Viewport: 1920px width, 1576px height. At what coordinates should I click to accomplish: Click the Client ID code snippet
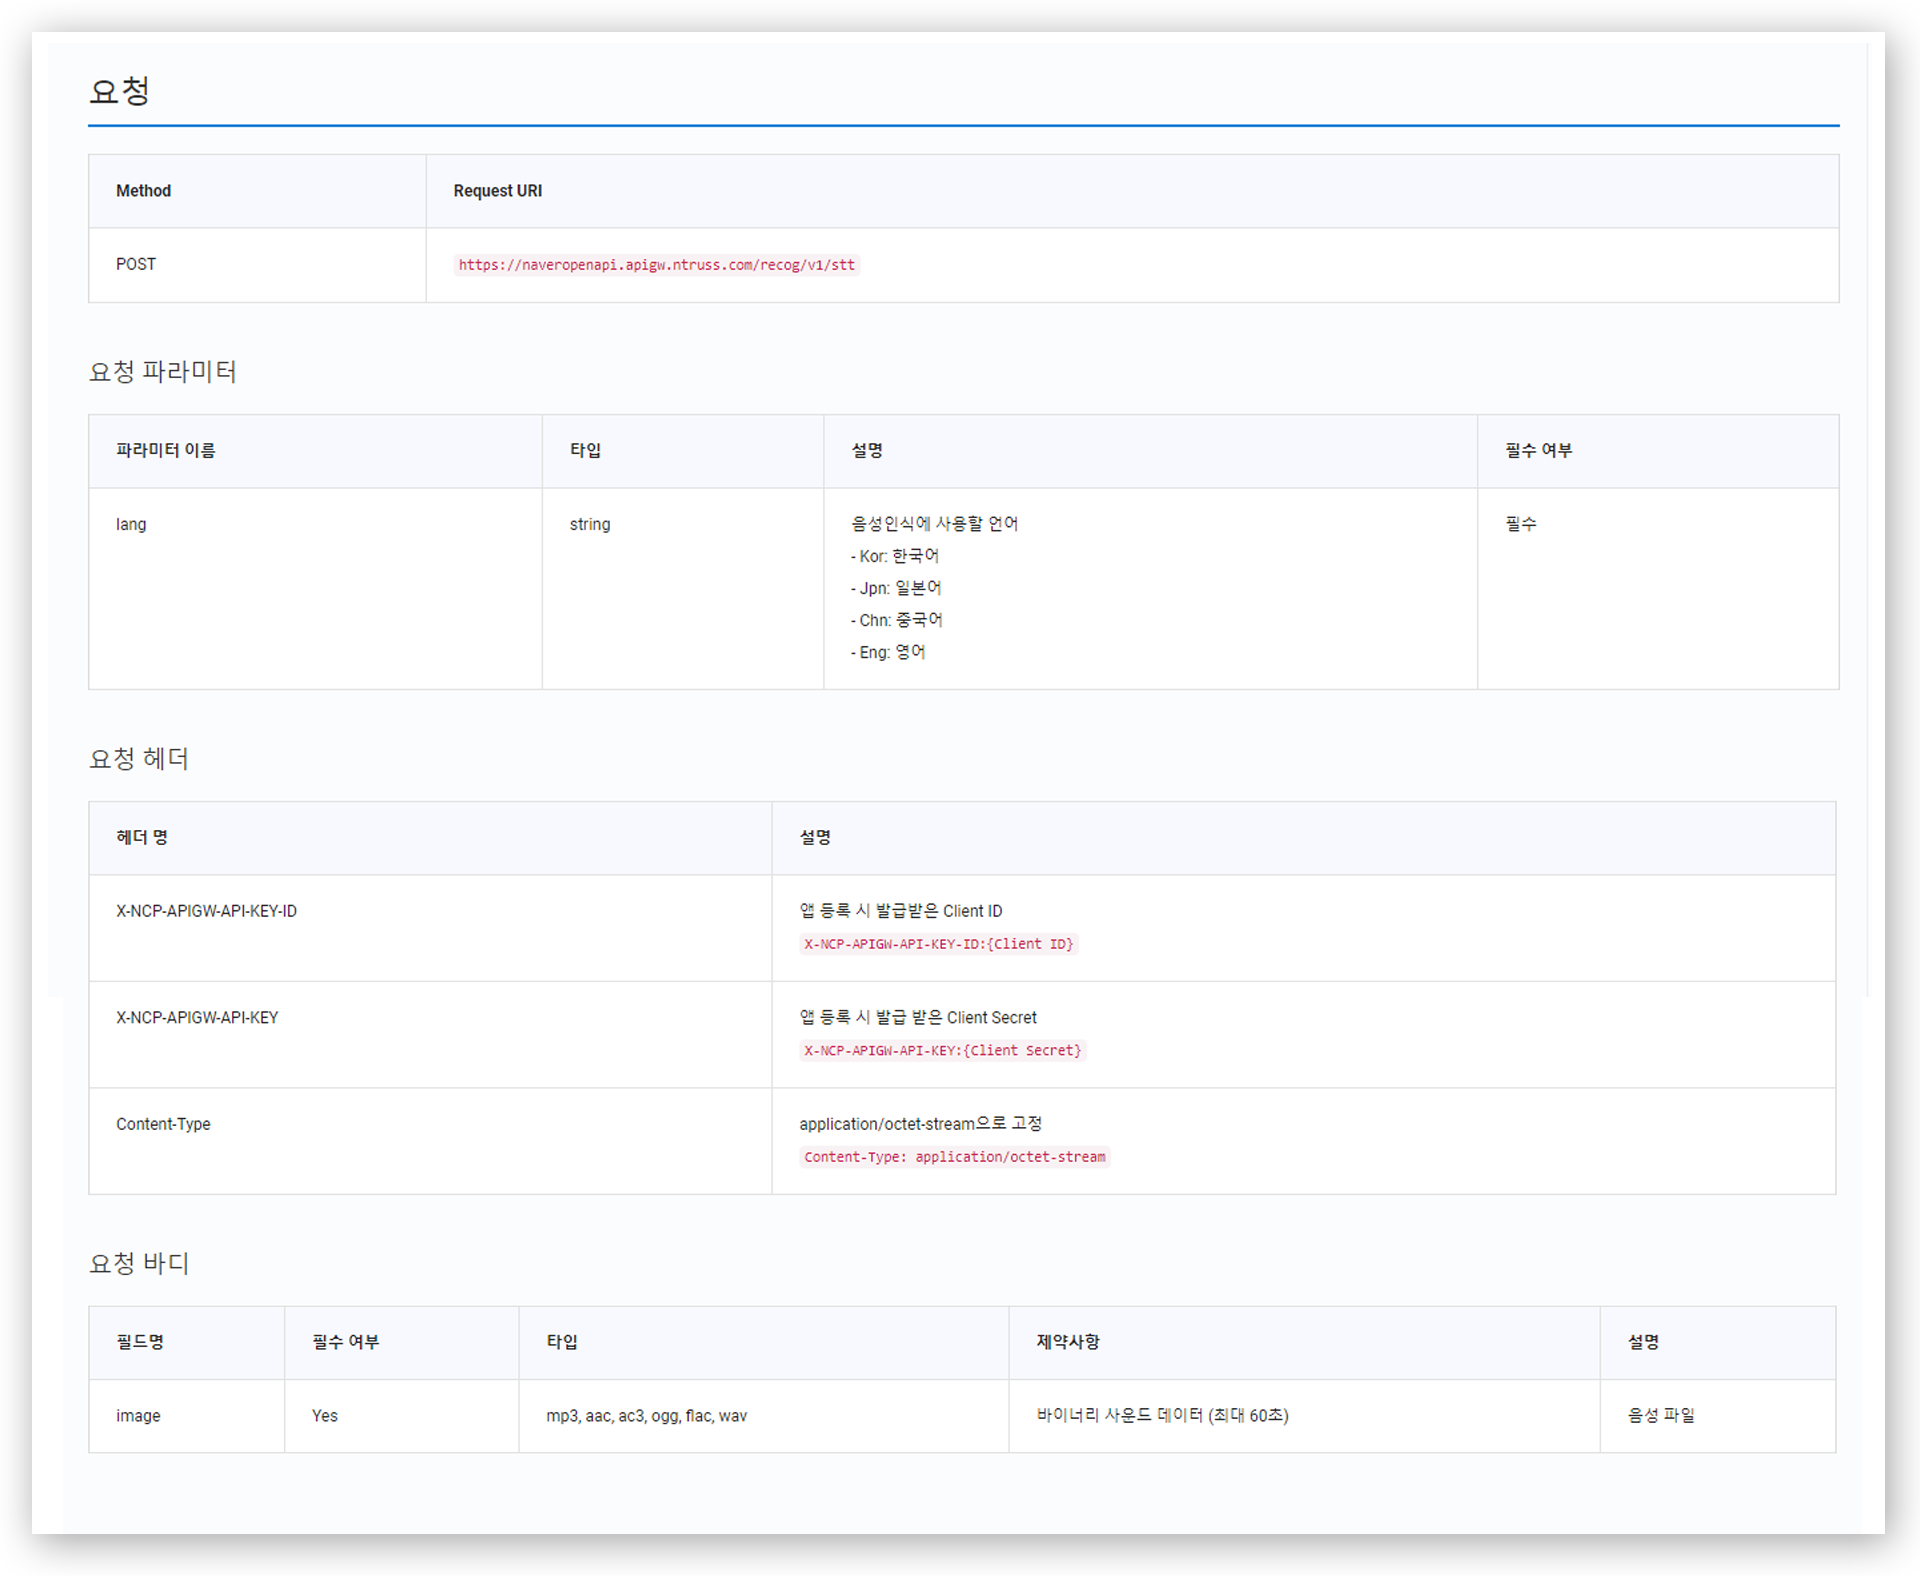(x=938, y=944)
